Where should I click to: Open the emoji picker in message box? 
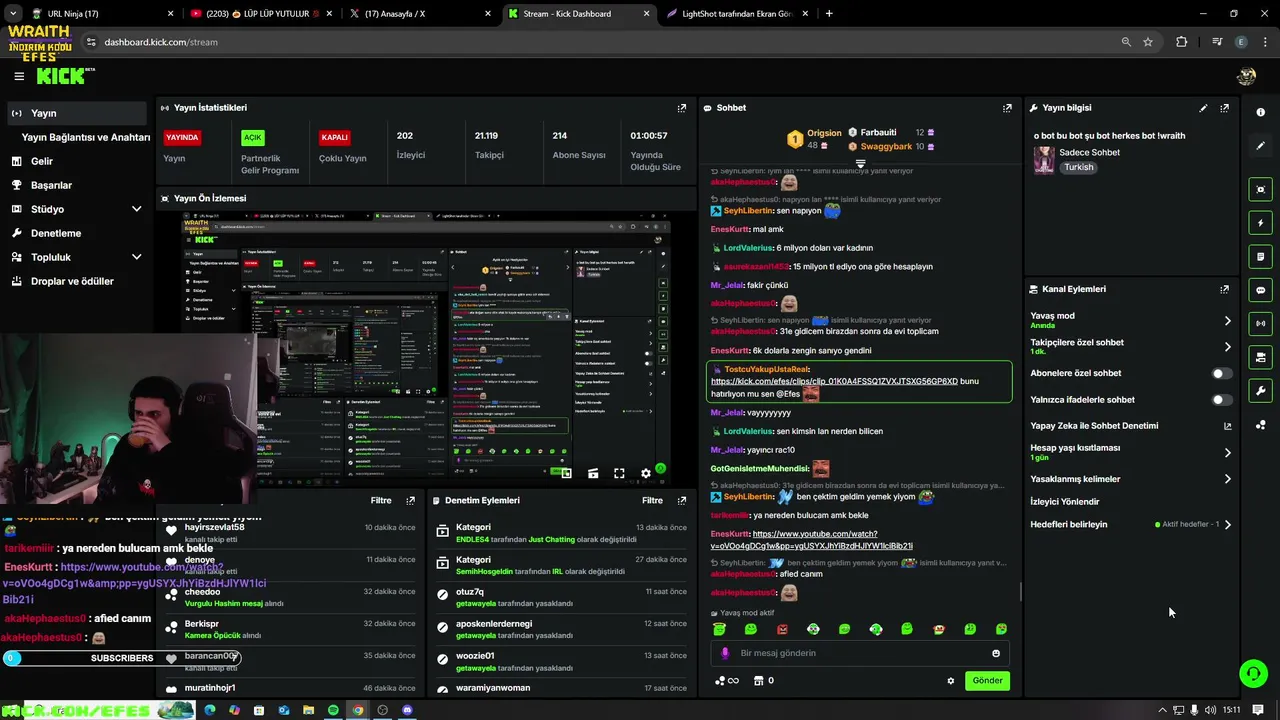995,653
